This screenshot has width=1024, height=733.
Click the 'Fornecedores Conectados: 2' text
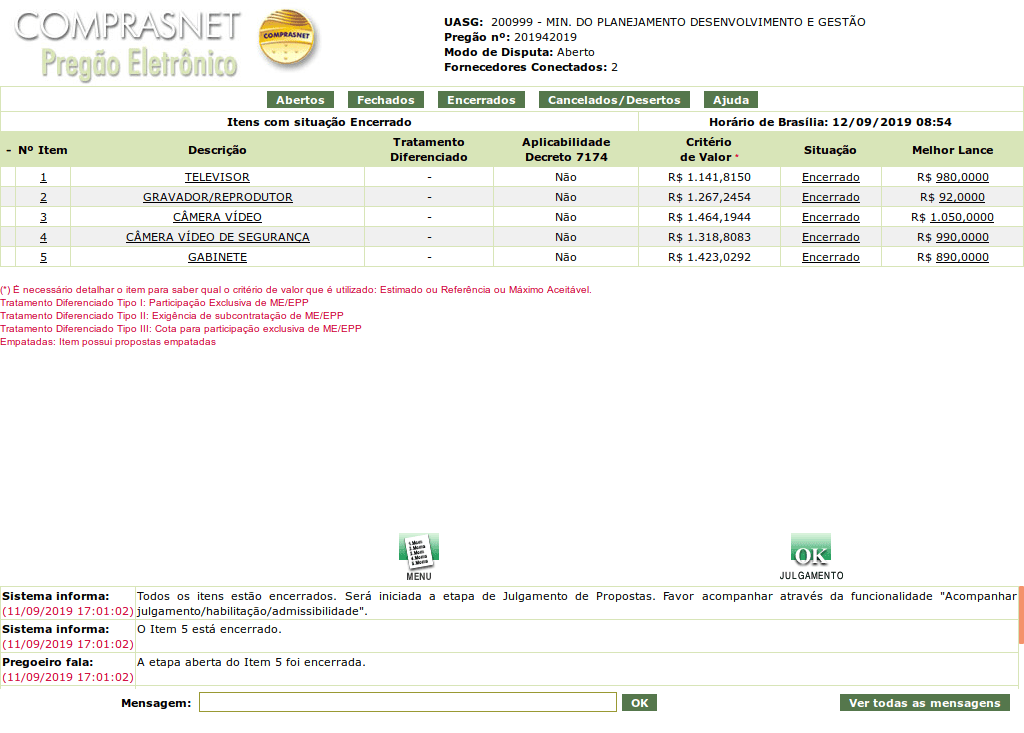[x=531, y=67]
